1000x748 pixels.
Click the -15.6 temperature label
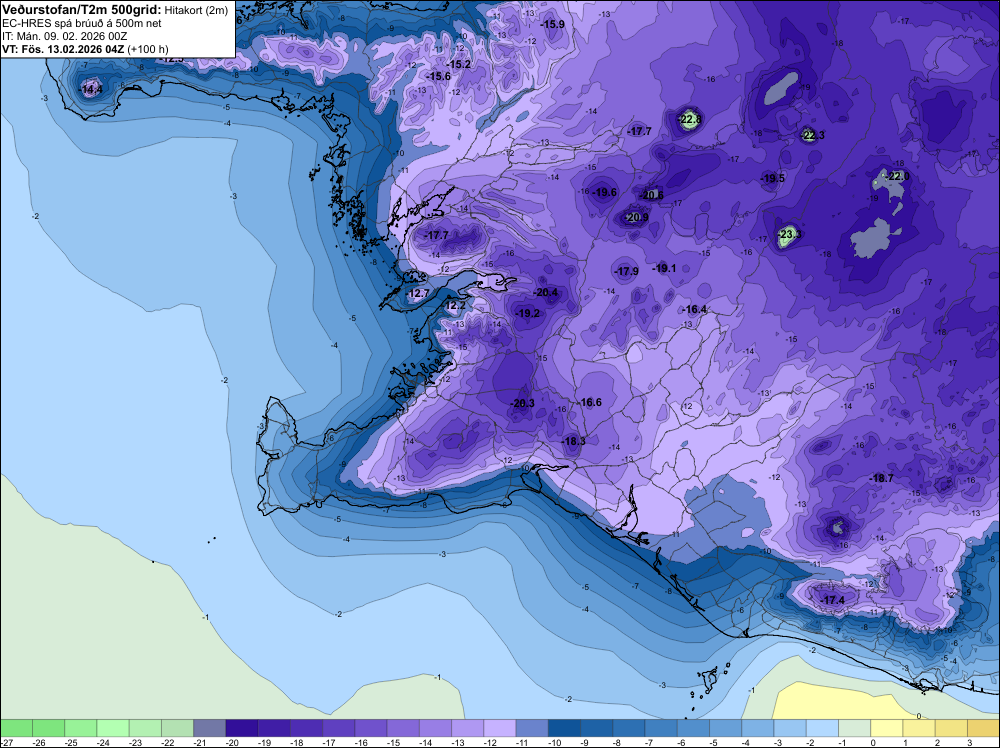[x=438, y=76]
